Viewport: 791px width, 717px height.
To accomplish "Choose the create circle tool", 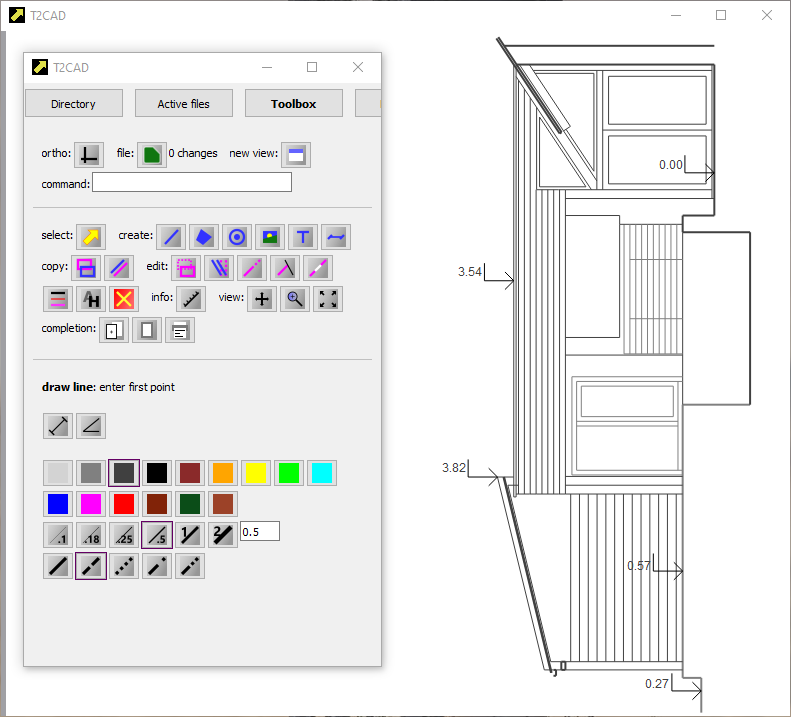I will point(237,237).
